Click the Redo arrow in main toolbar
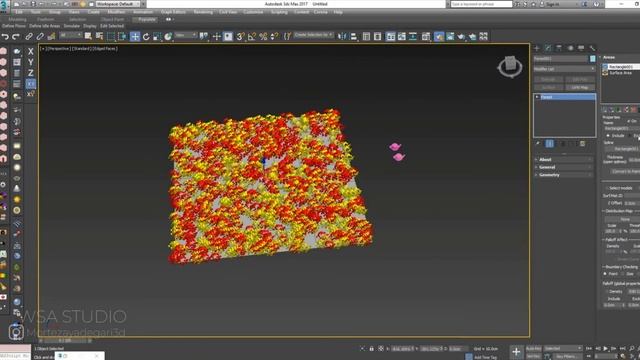The height and width of the screenshot is (360, 640). click(16, 37)
